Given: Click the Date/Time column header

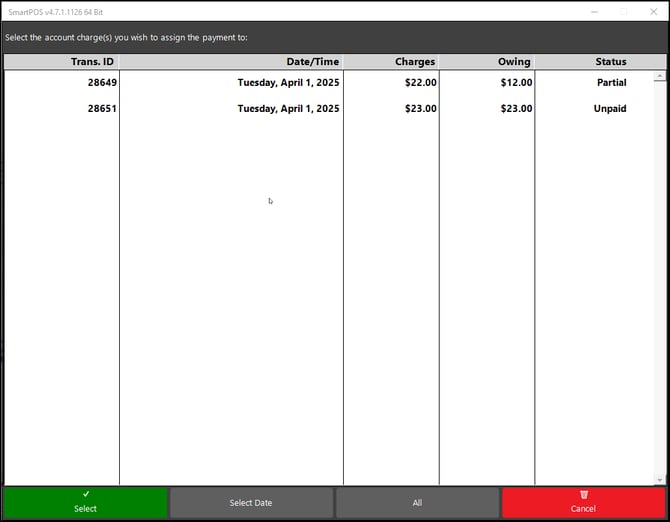Looking at the screenshot, I should coord(312,62).
